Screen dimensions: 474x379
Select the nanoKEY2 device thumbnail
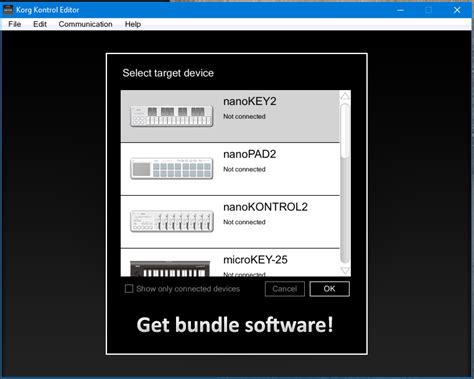[x=172, y=116]
